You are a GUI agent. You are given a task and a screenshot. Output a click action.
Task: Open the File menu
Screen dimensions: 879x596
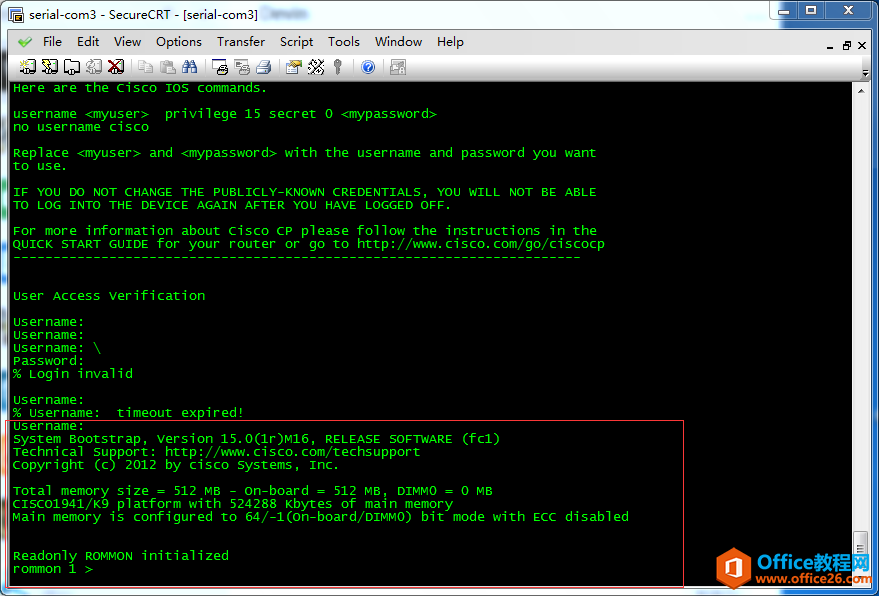point(52,42)
